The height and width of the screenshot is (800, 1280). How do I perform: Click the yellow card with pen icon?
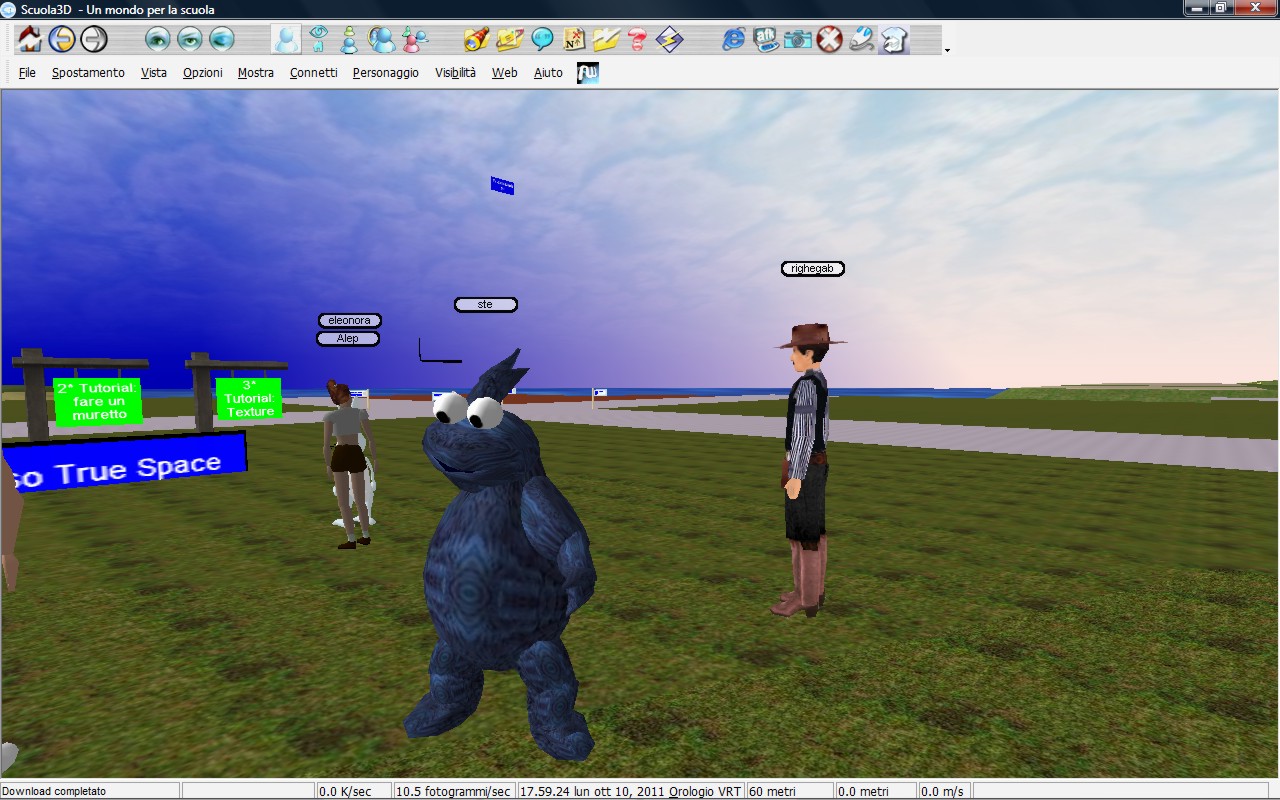pyautogui.click(x=510, y=39)
